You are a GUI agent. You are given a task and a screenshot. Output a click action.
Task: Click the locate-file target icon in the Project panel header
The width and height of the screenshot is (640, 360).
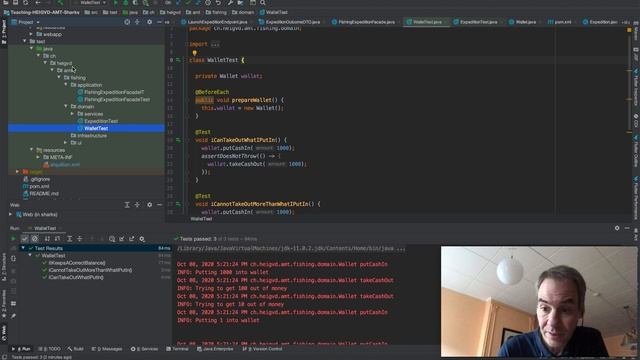click(127, 22)
